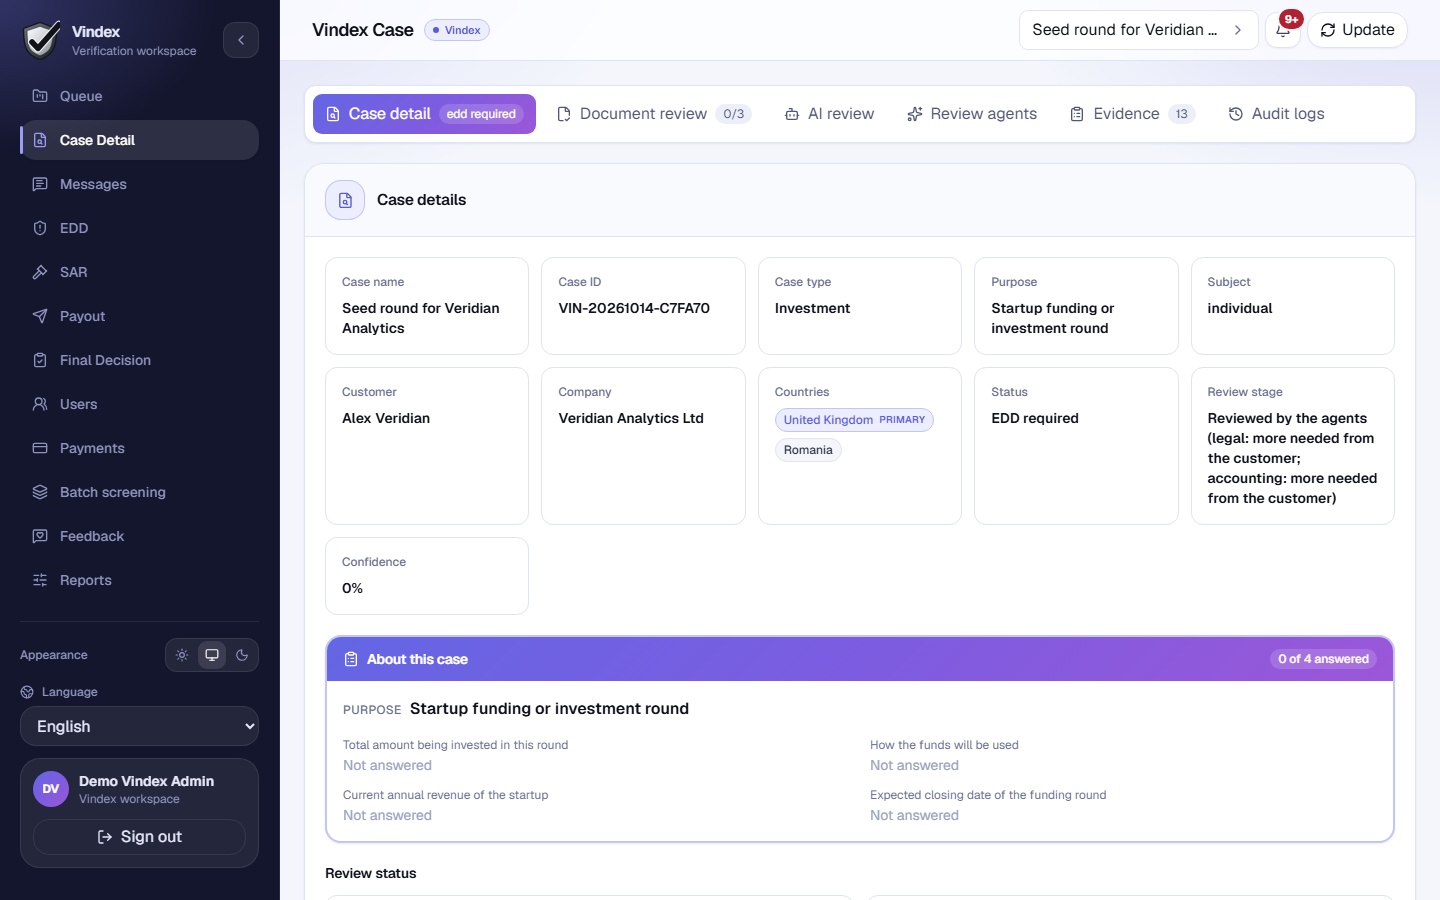Click the Case details document icon

click(345, 200)
